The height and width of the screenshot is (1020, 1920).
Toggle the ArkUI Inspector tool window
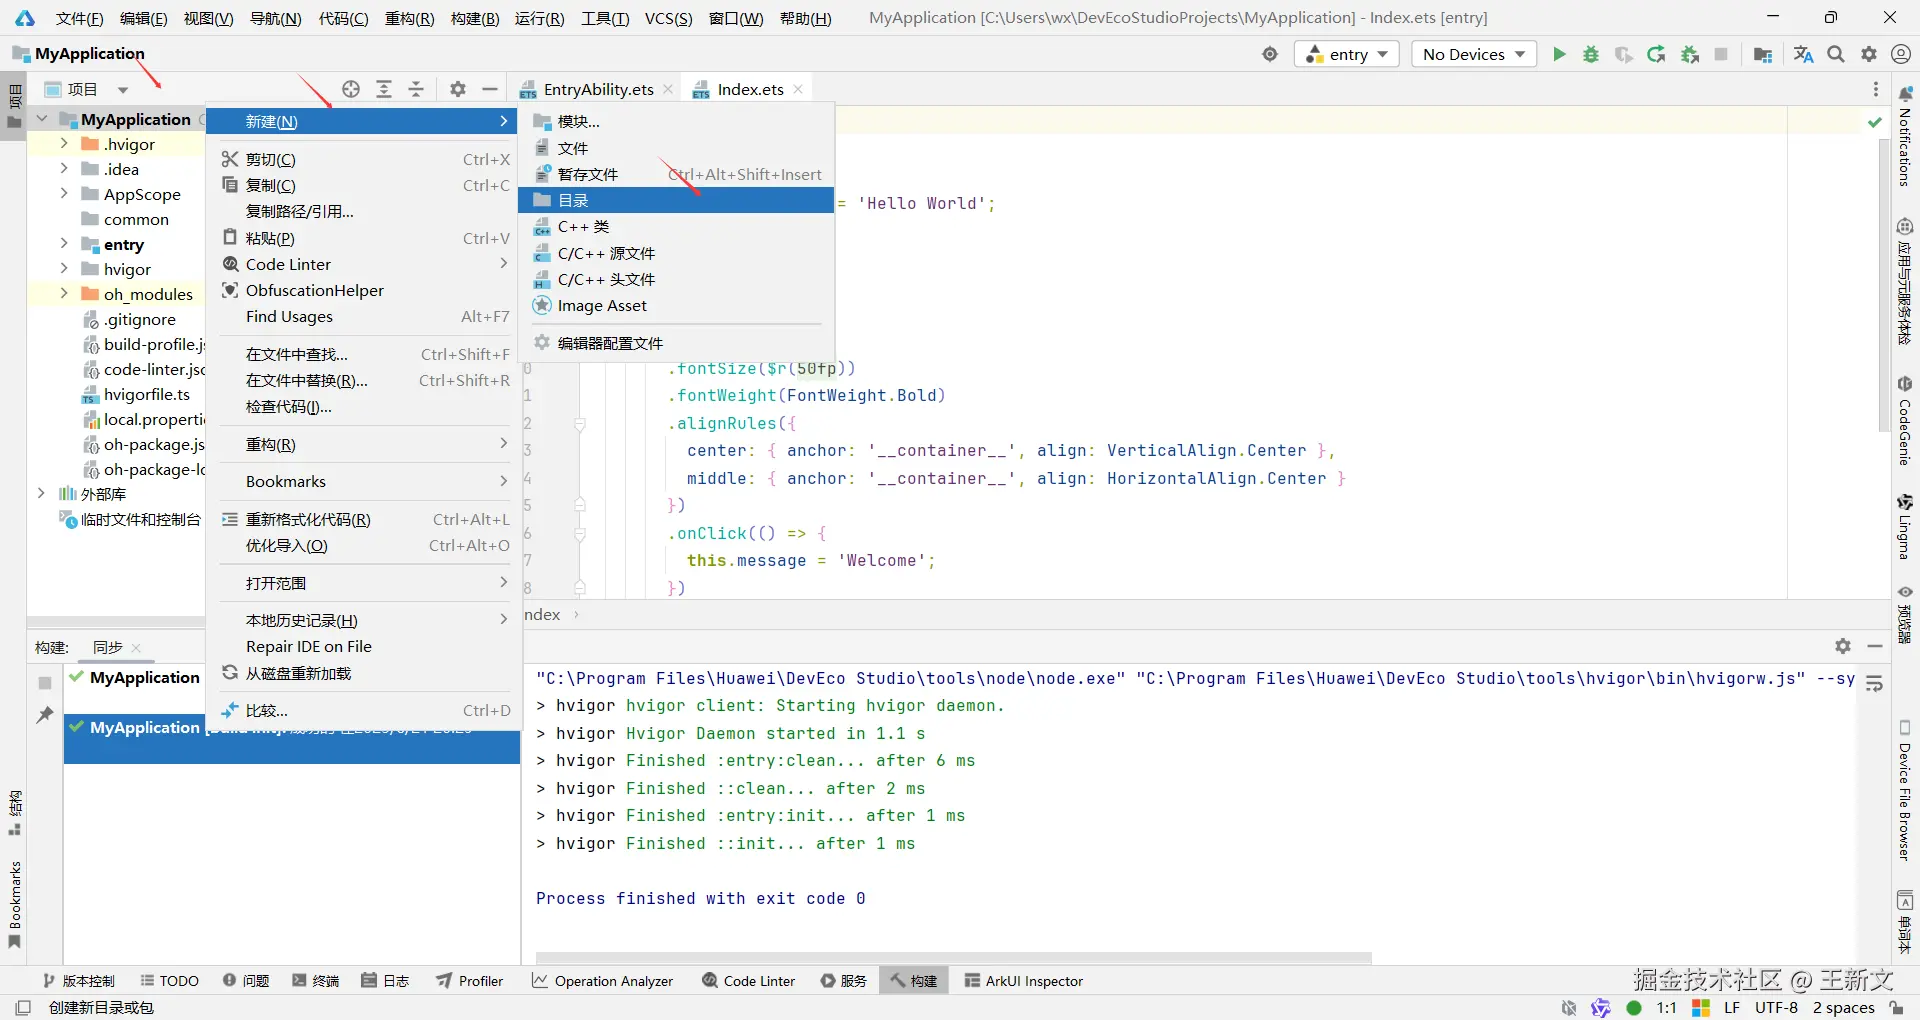1023,981
